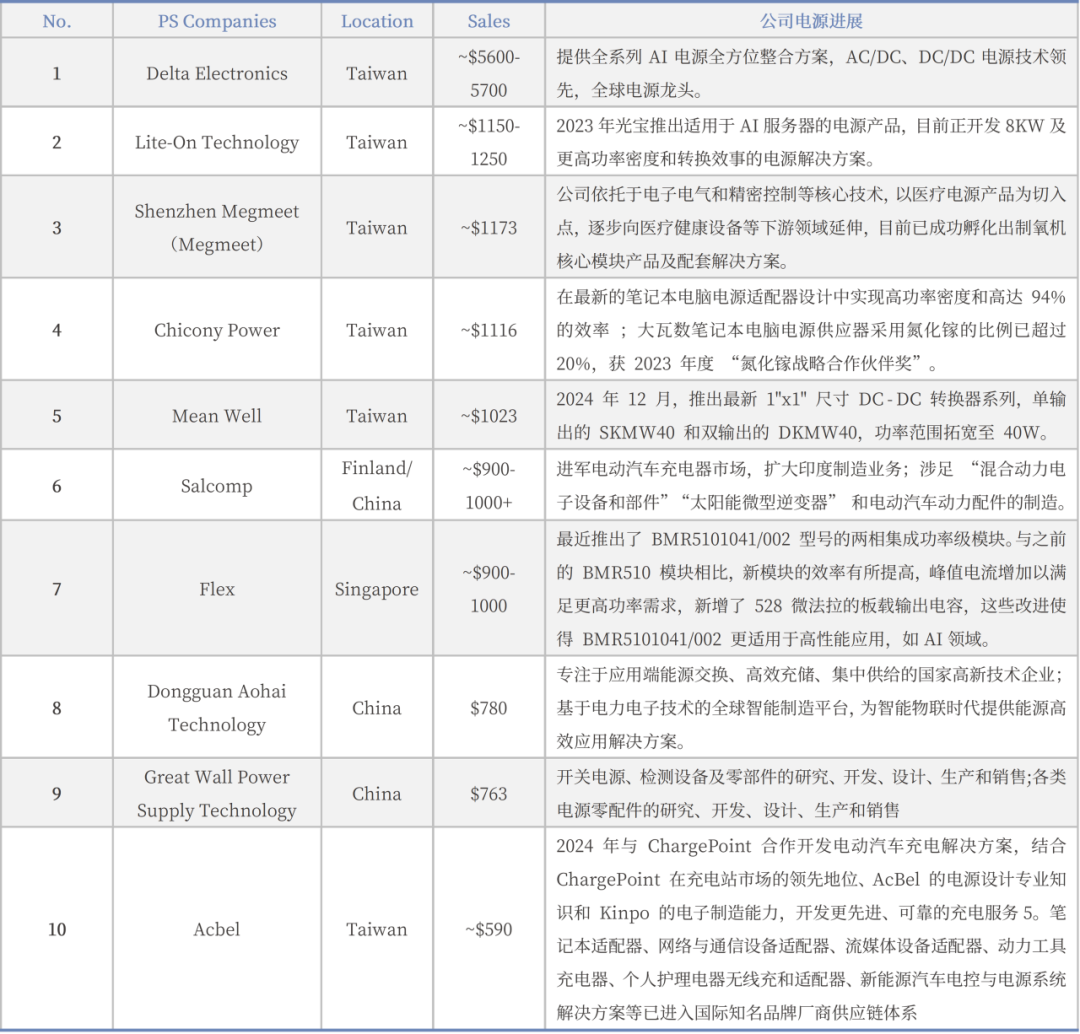Click Great Wall description starting '开关电源、检测设备'
This screenshot has width=1080, height=1034.
[x=811, y=794]
